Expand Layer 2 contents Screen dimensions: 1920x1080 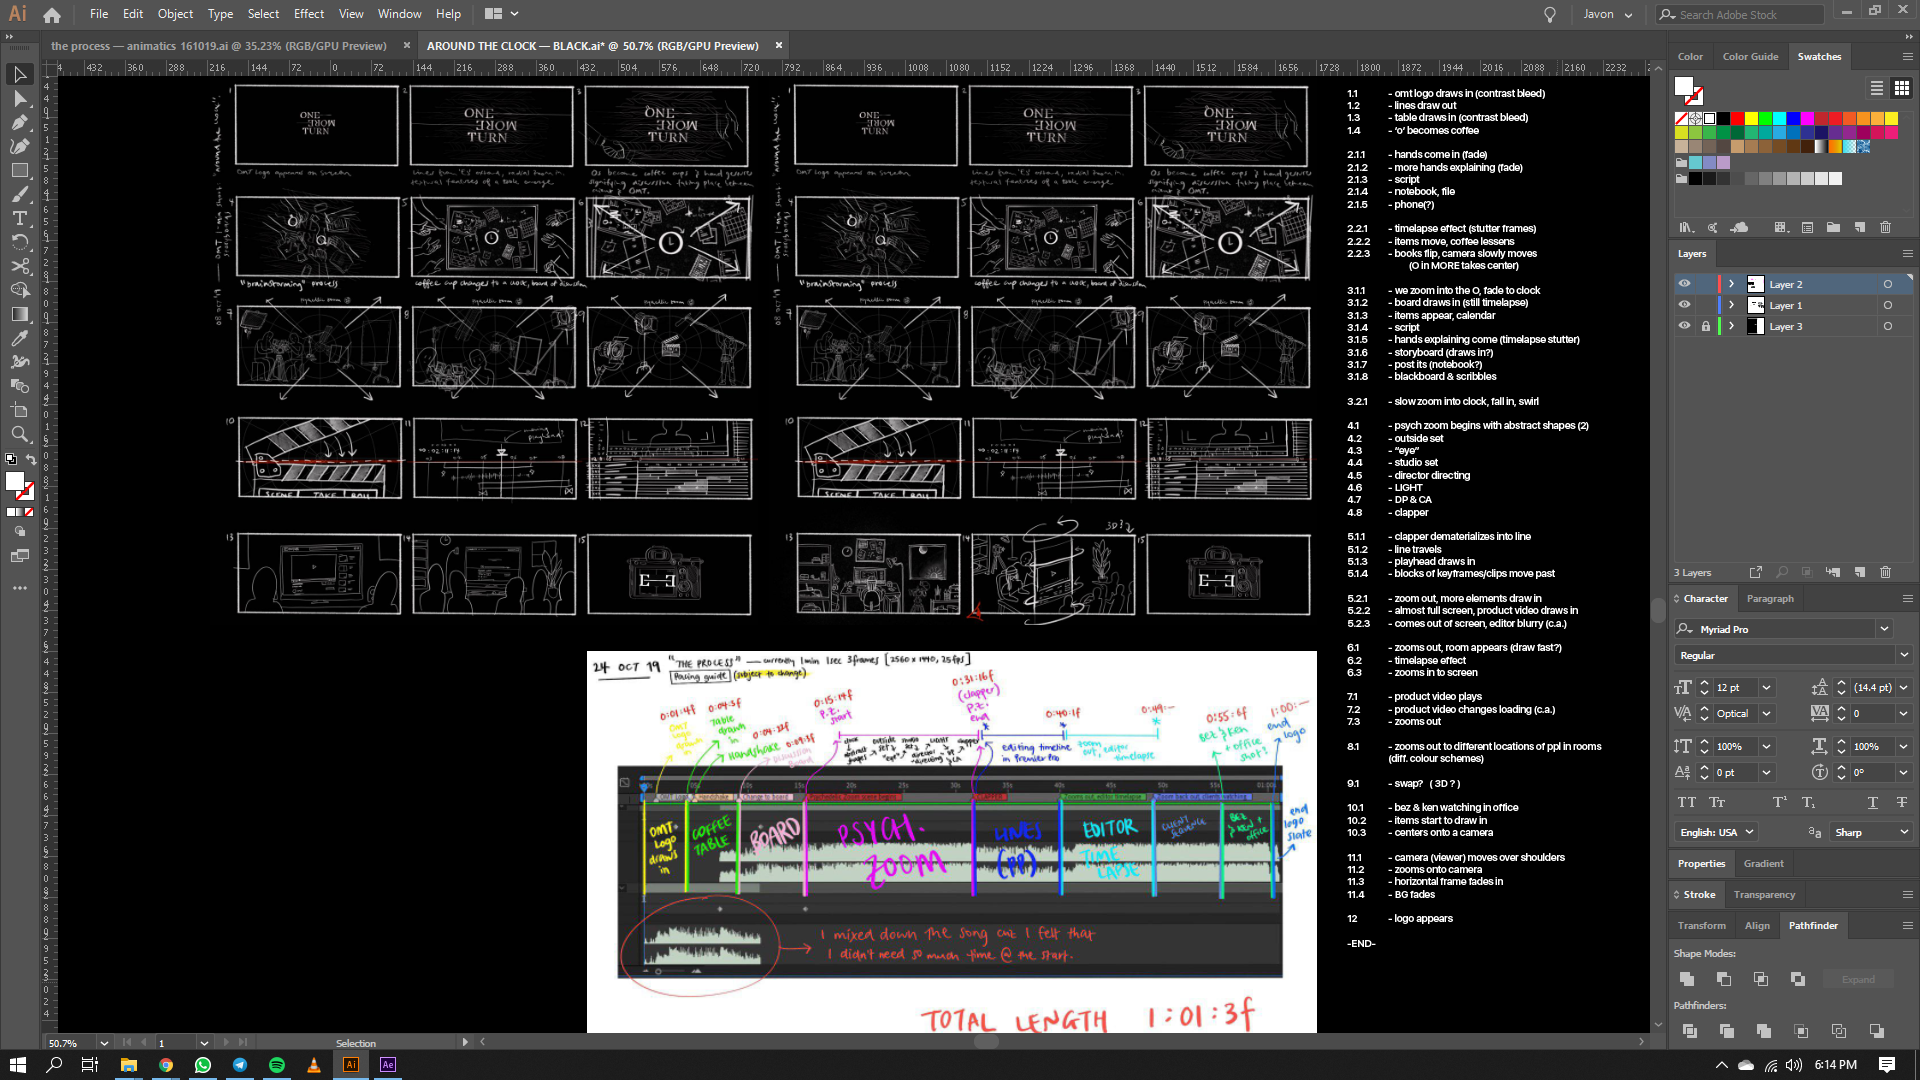(1732, 284)
